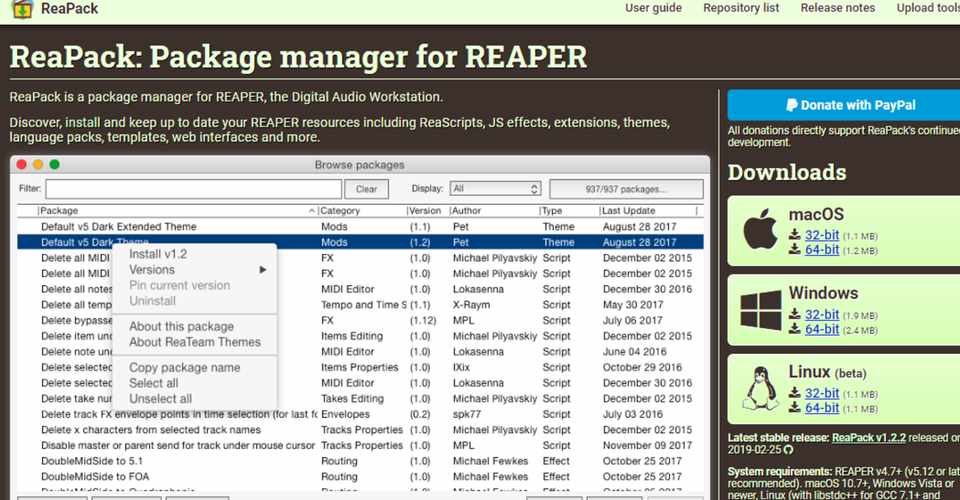The image size is (960, 500).
Task: Sort by the Package column header
Action: click(x=177, y=211)
